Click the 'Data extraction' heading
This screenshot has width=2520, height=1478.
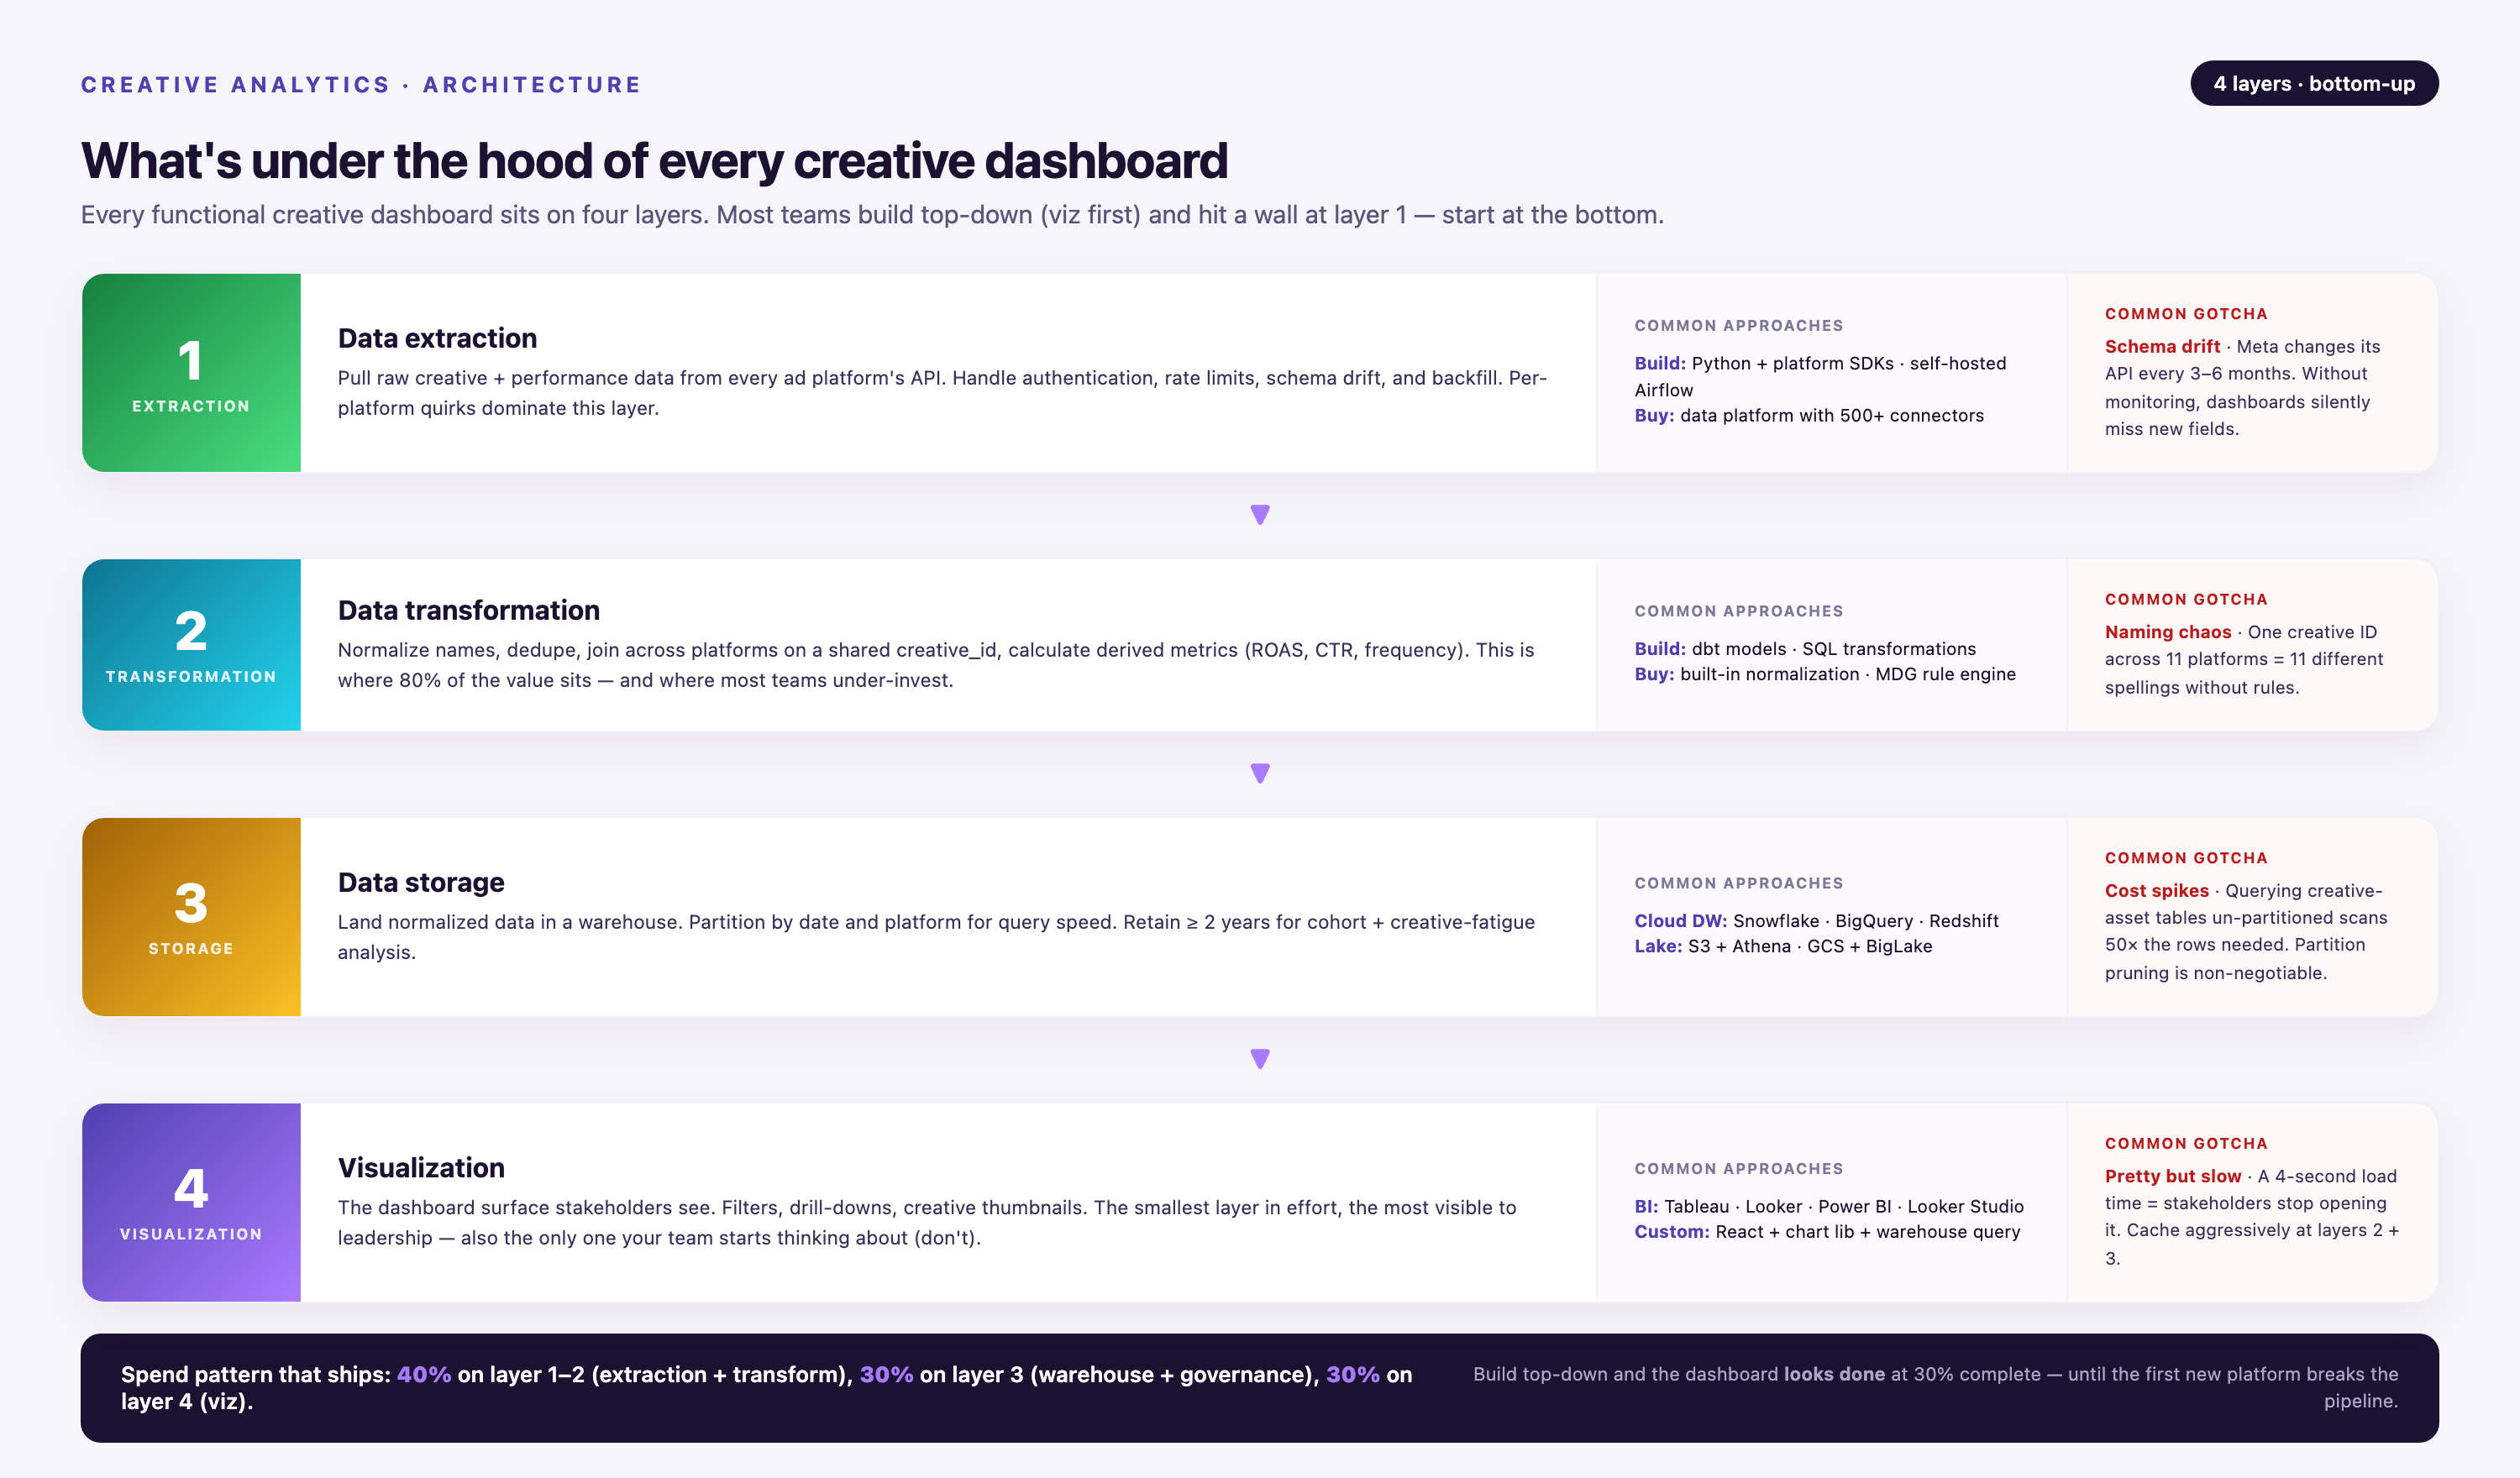(x=437, y=338)
